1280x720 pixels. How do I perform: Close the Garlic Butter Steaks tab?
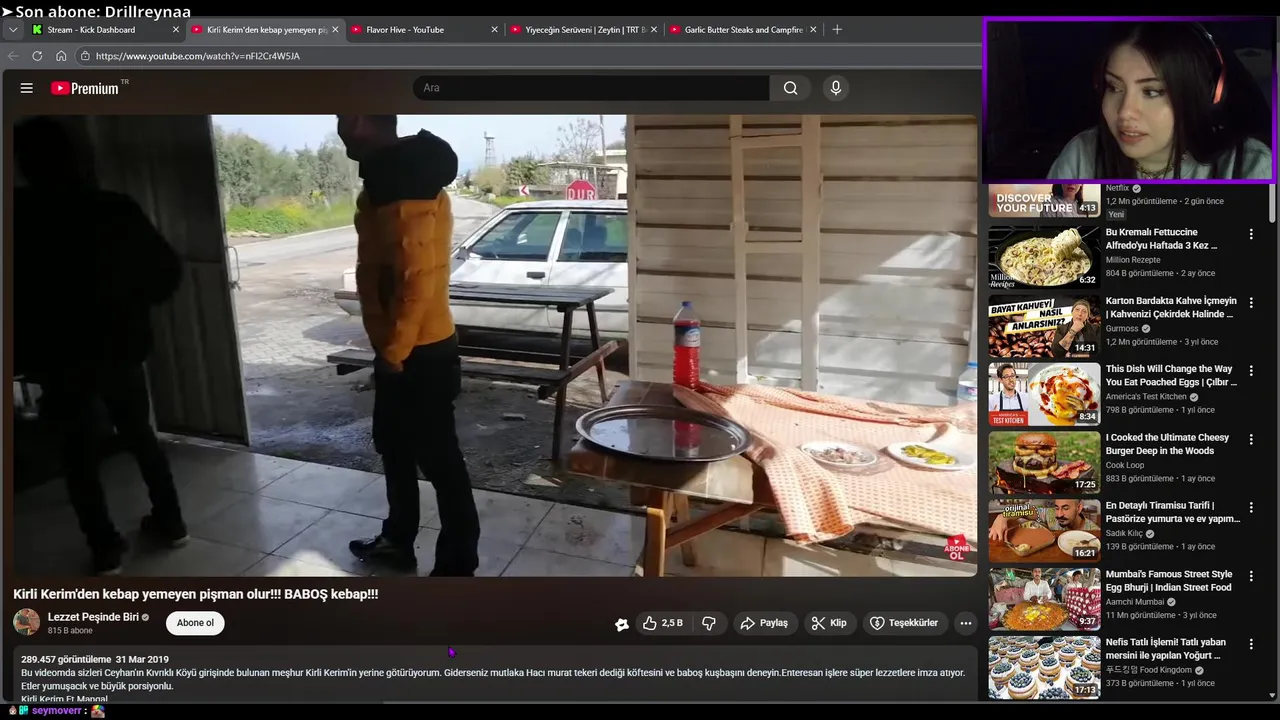tap(813, 30)
